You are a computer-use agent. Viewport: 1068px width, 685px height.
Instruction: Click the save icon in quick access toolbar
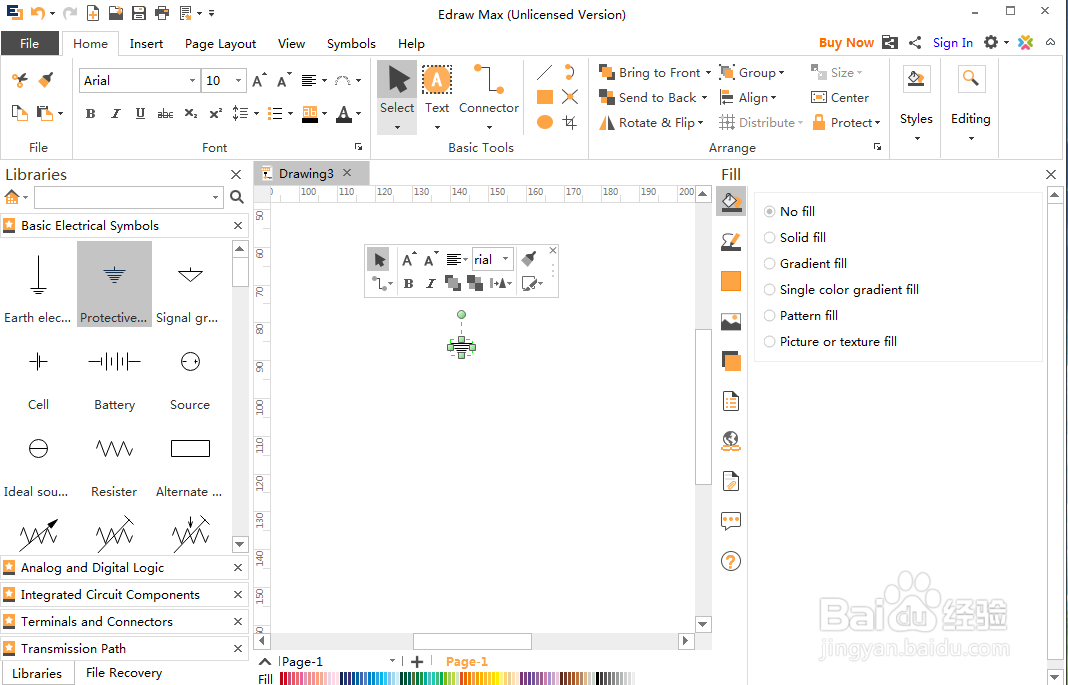pyautogui.click(x=138, y=13)
